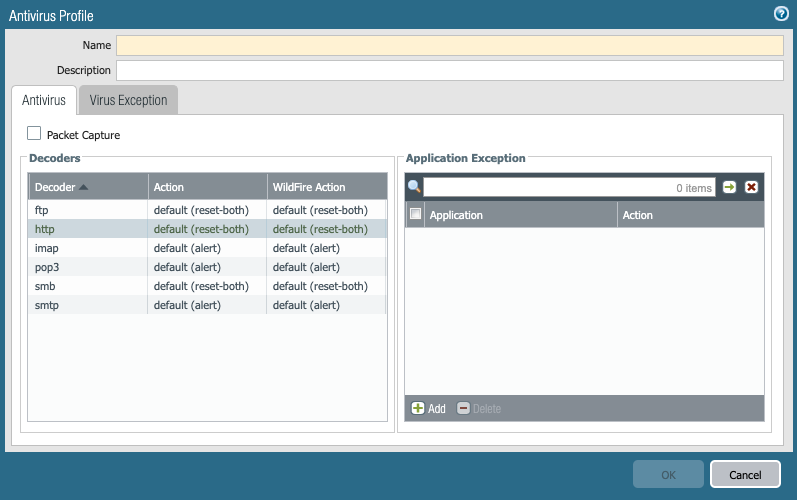Screen dimensions: 797x500
Task: Focus the Name input field
Action: click(450, 45)
